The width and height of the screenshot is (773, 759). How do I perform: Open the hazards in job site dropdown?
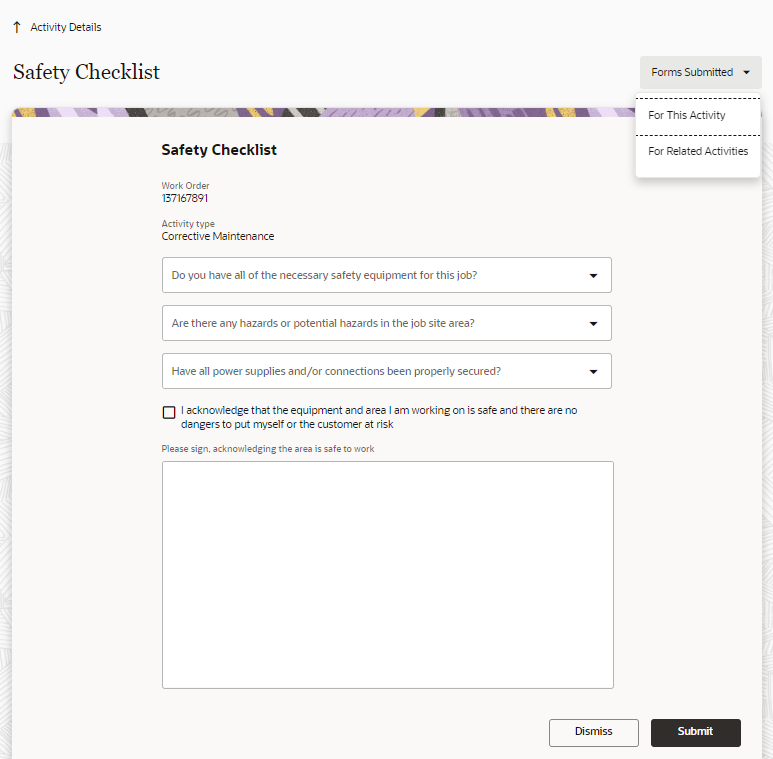386,323
